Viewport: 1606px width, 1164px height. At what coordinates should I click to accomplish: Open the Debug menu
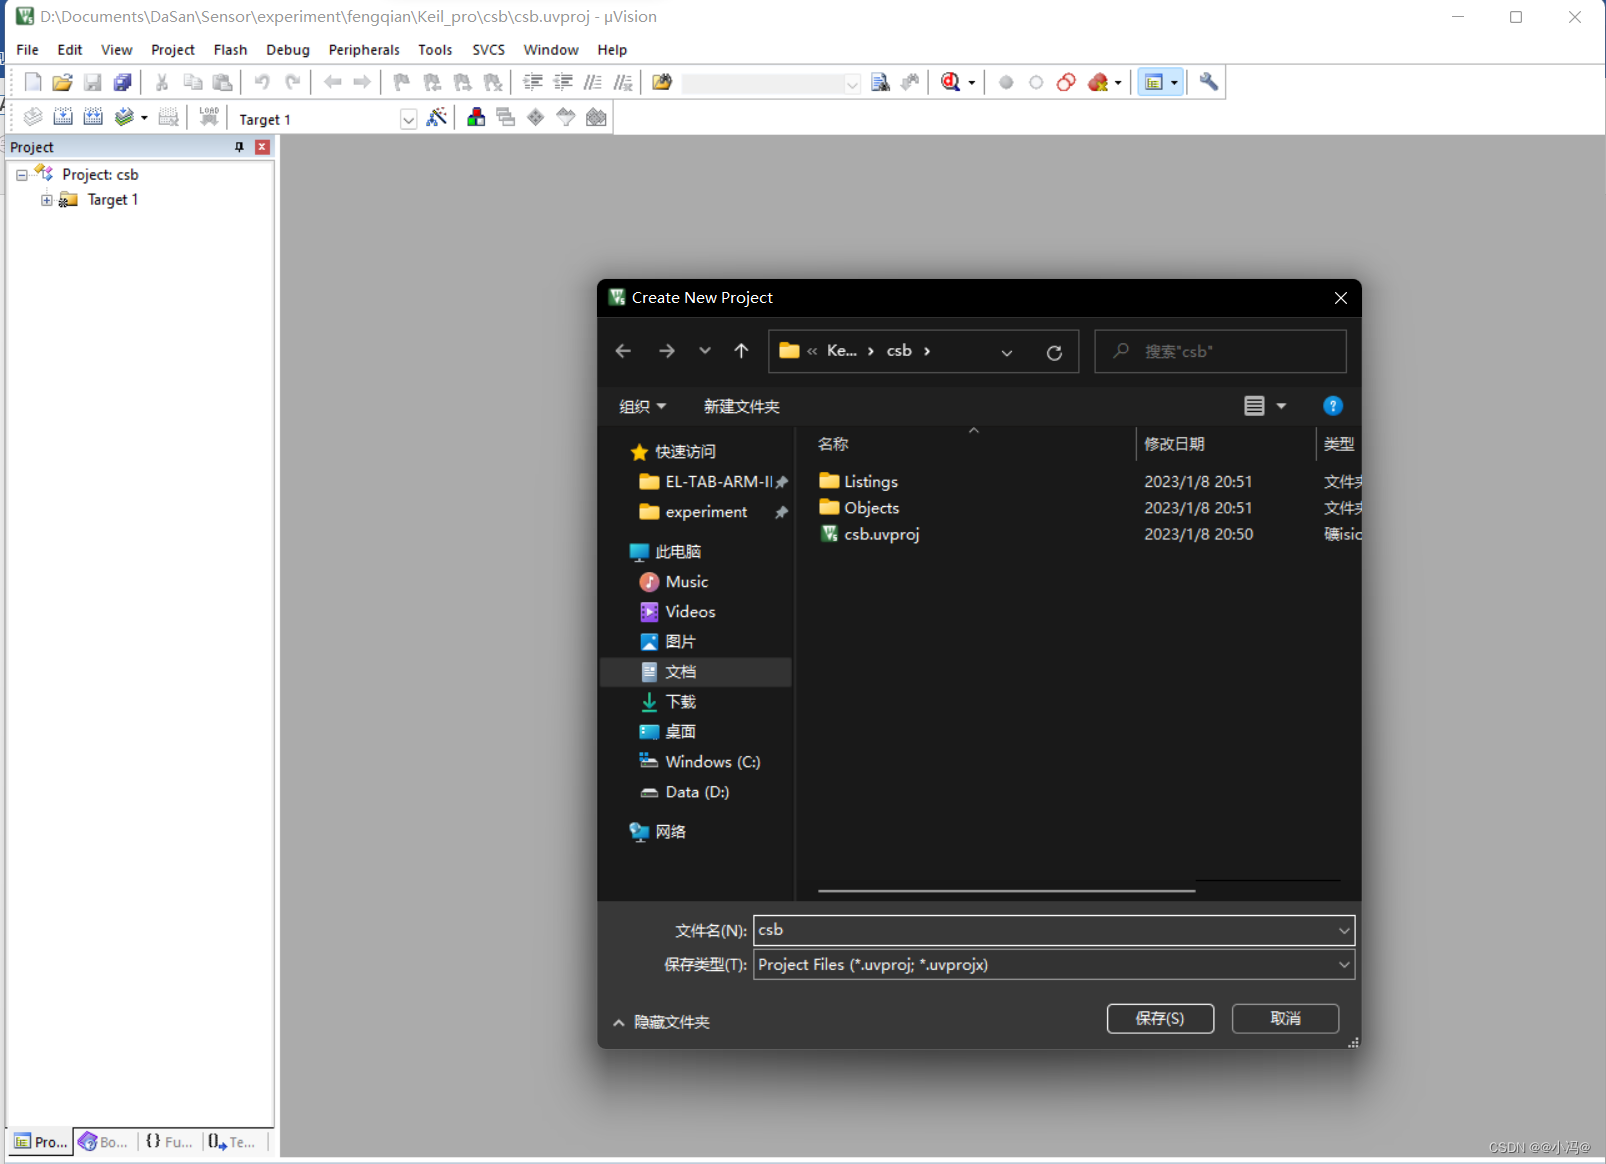[x=288, y=50]
